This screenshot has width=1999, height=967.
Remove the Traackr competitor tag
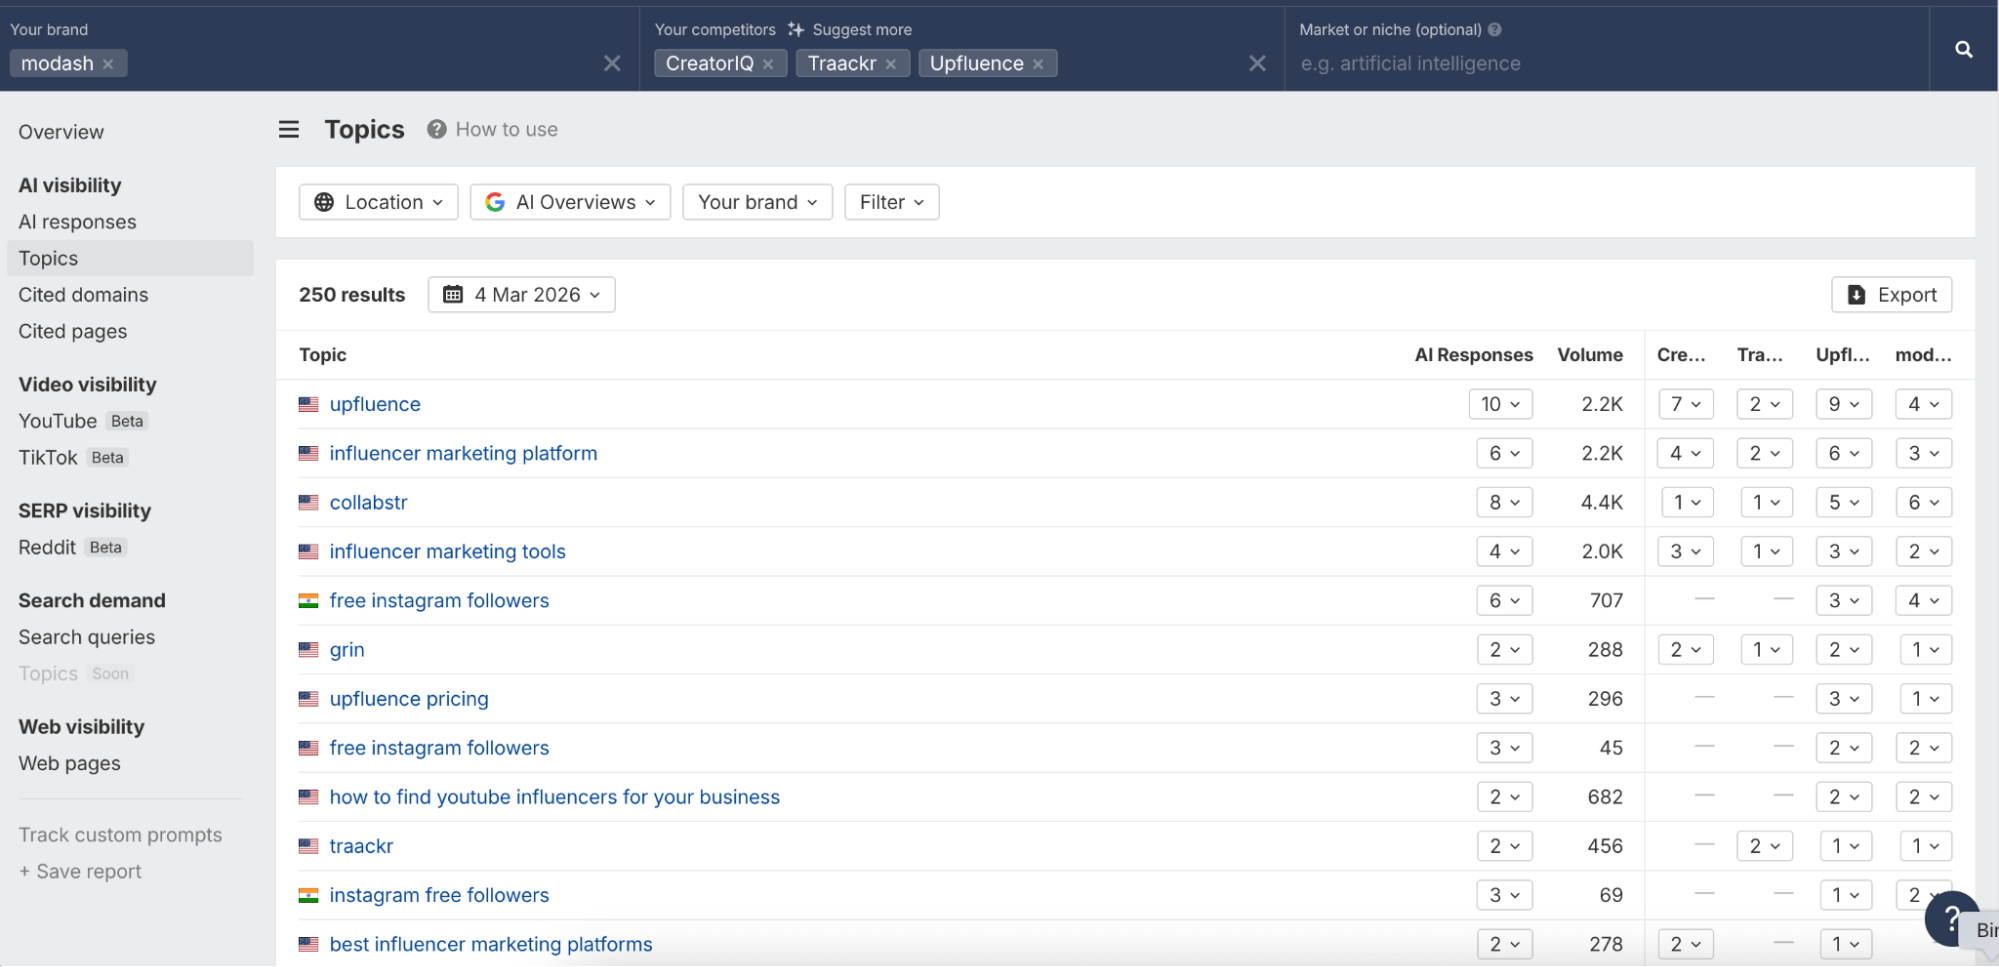(891, 64)
